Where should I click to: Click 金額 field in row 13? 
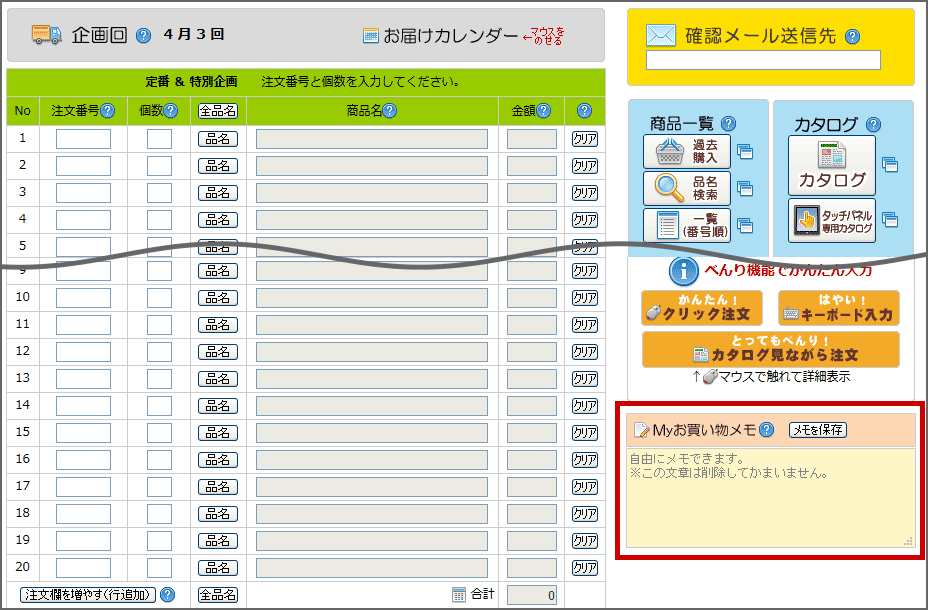point(532,379)
